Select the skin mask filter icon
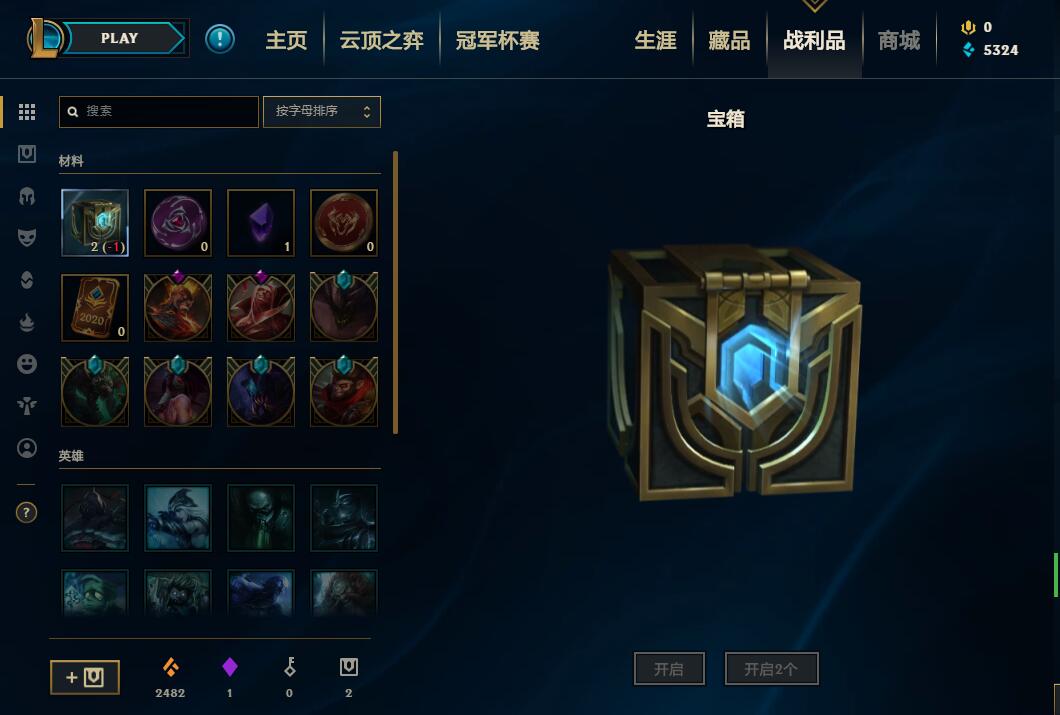The width and height of the screenshot is (1060, 715). [x=26, y=237]
